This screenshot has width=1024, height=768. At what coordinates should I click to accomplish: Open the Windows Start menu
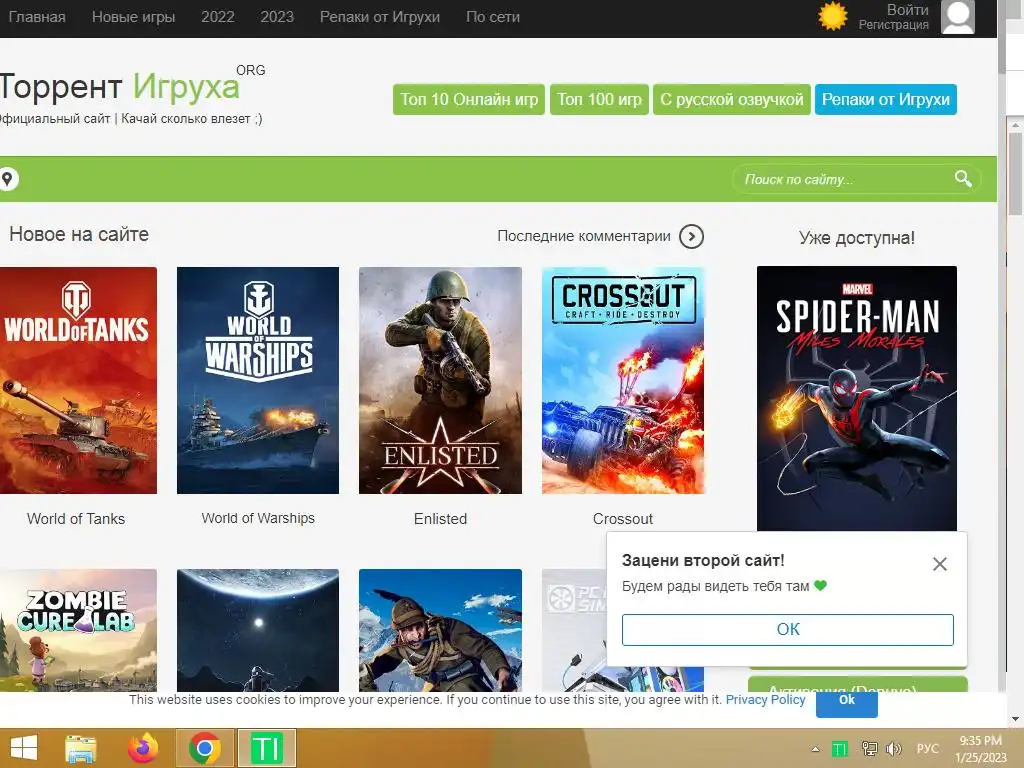[x=24, y=748]
